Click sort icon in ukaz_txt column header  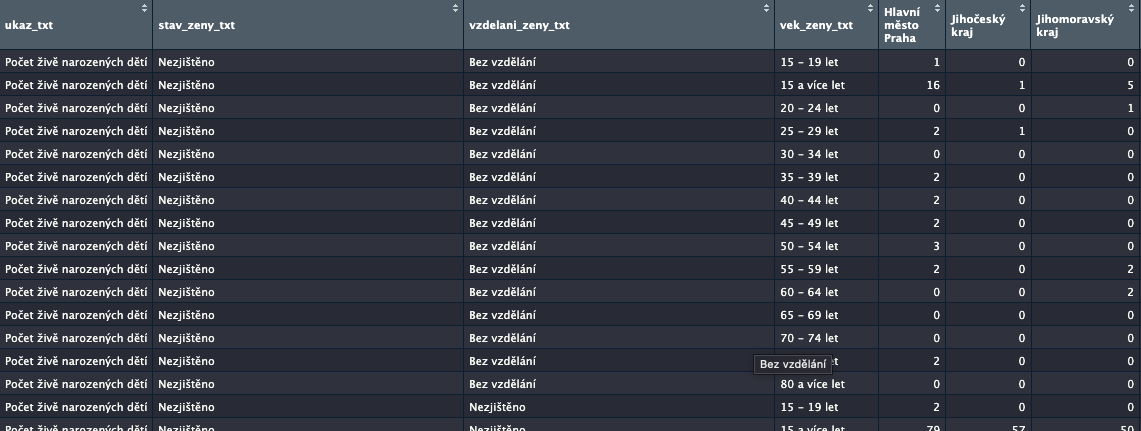145,8
